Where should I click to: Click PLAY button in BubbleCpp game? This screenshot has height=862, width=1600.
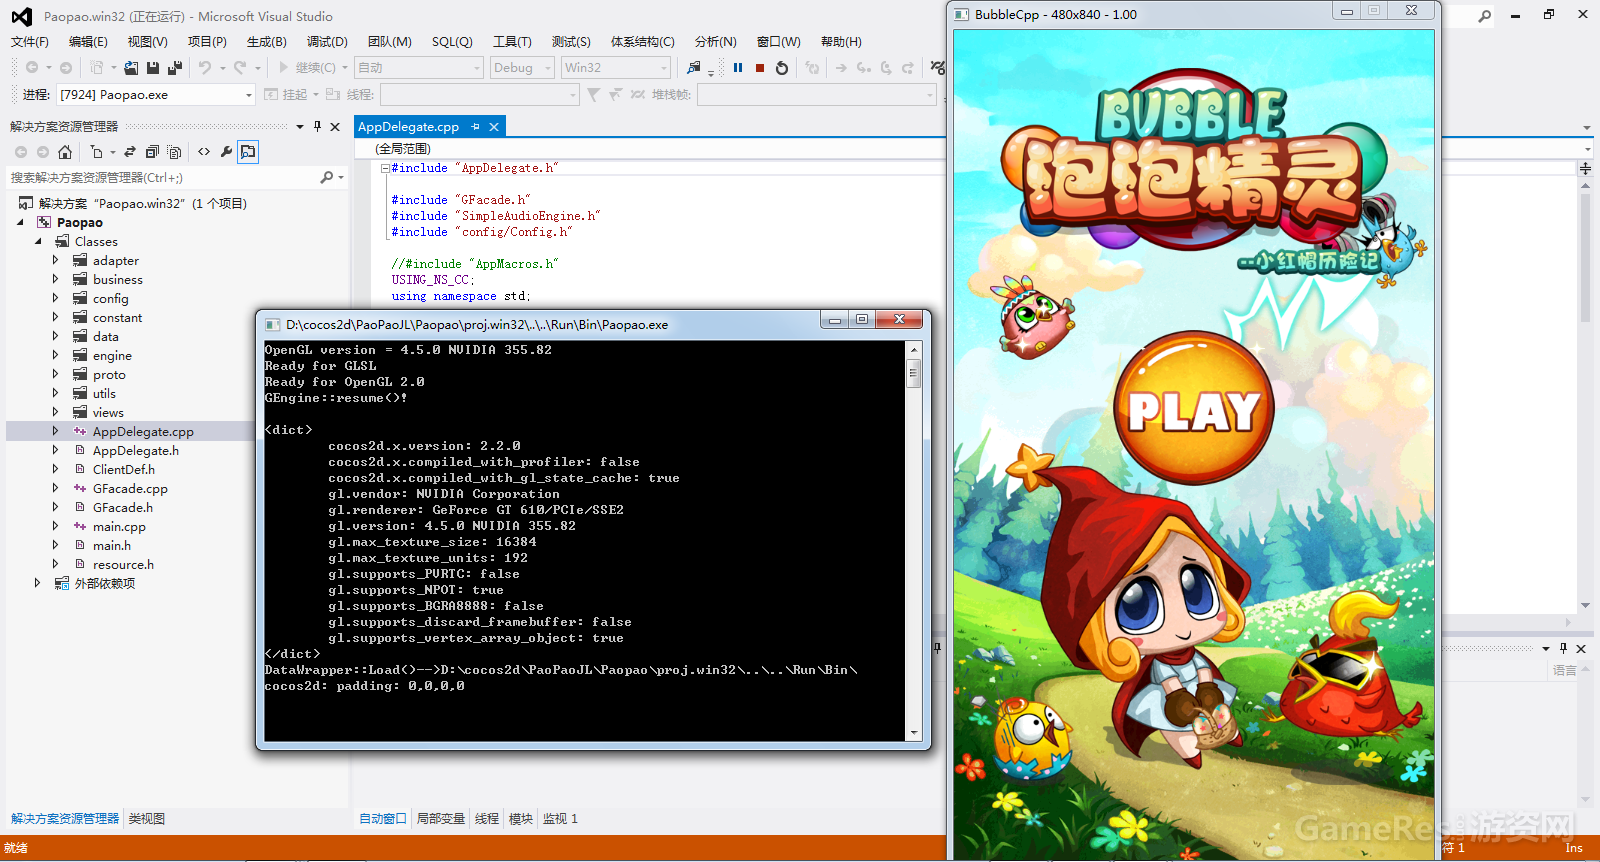1193,409
